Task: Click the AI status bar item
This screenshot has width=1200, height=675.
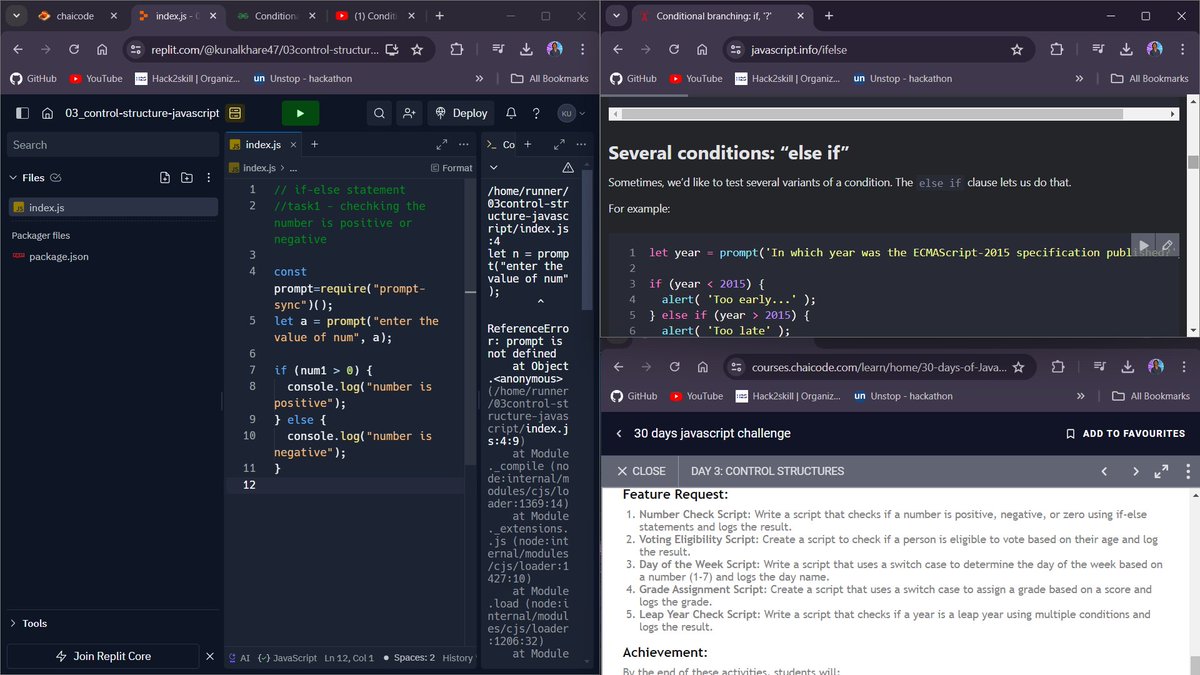Action: point(239,658)
